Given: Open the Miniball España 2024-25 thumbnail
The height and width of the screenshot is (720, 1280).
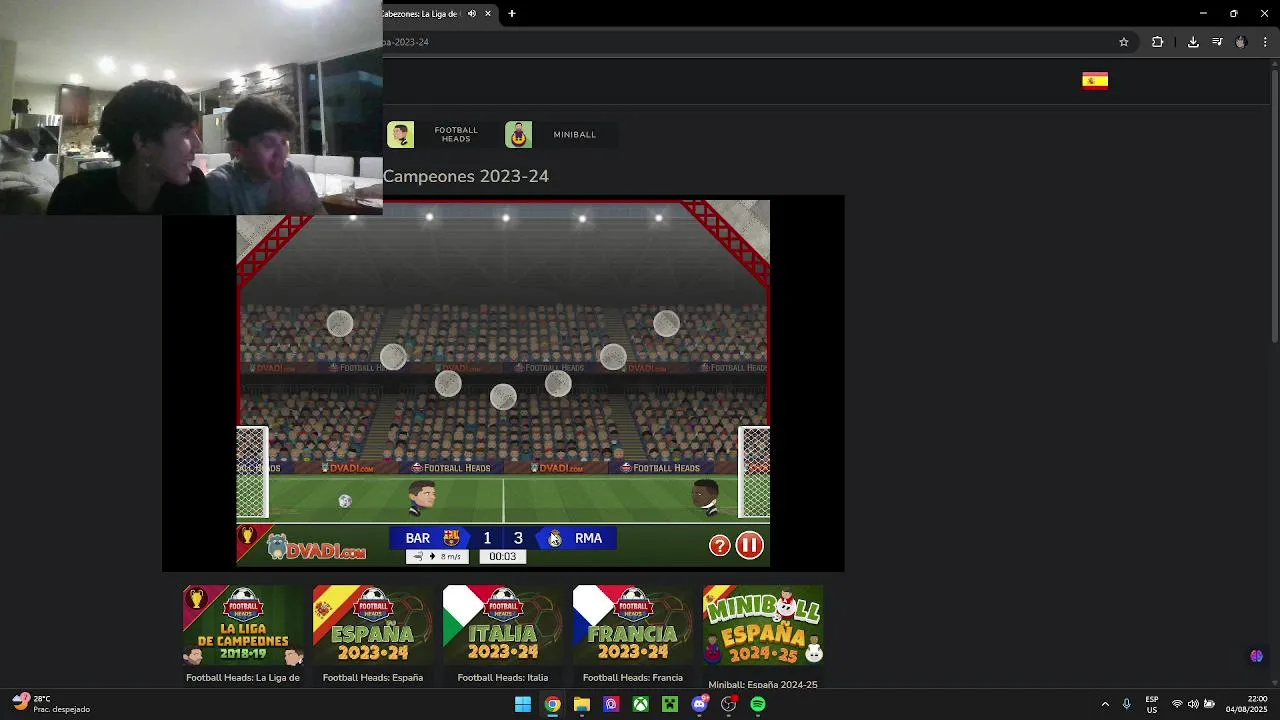Looking at the screenshot, I should (x=763, y=626).
